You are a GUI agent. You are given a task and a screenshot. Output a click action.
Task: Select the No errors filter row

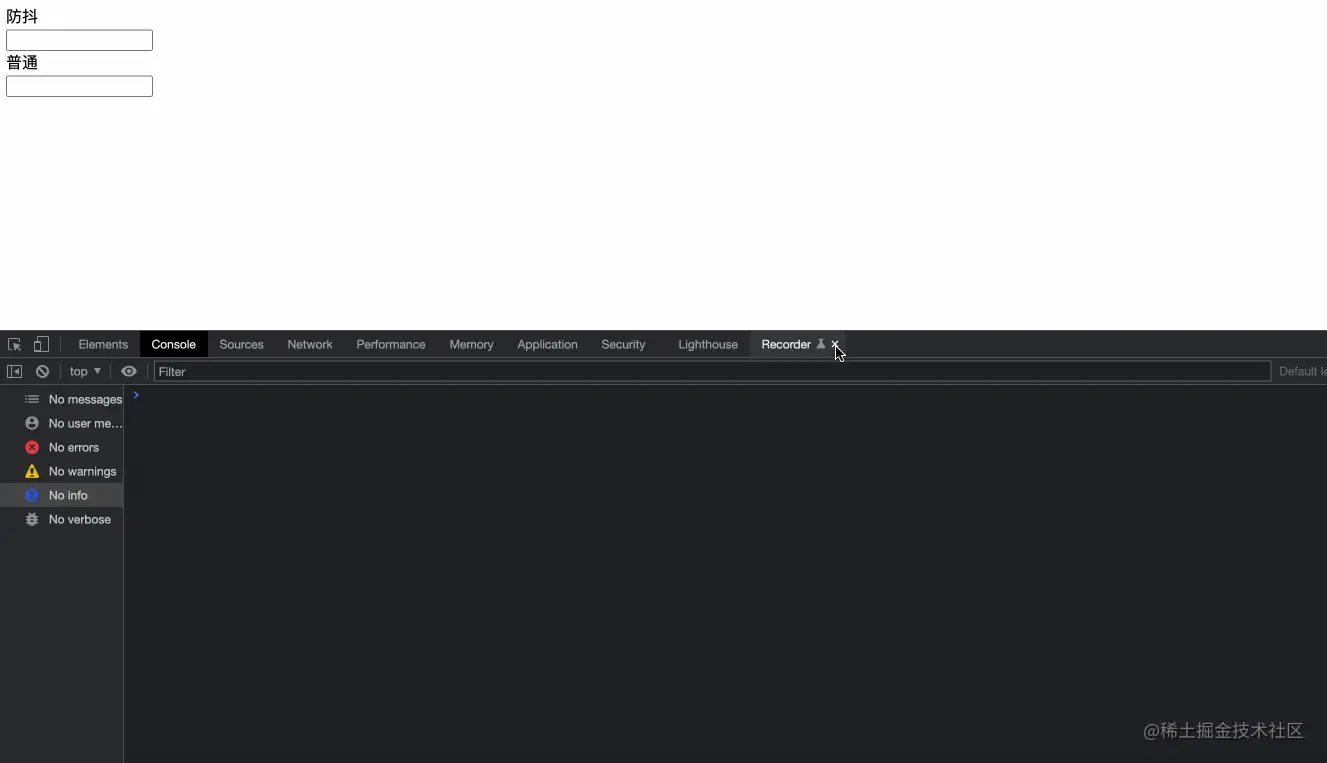pos(62,447)
